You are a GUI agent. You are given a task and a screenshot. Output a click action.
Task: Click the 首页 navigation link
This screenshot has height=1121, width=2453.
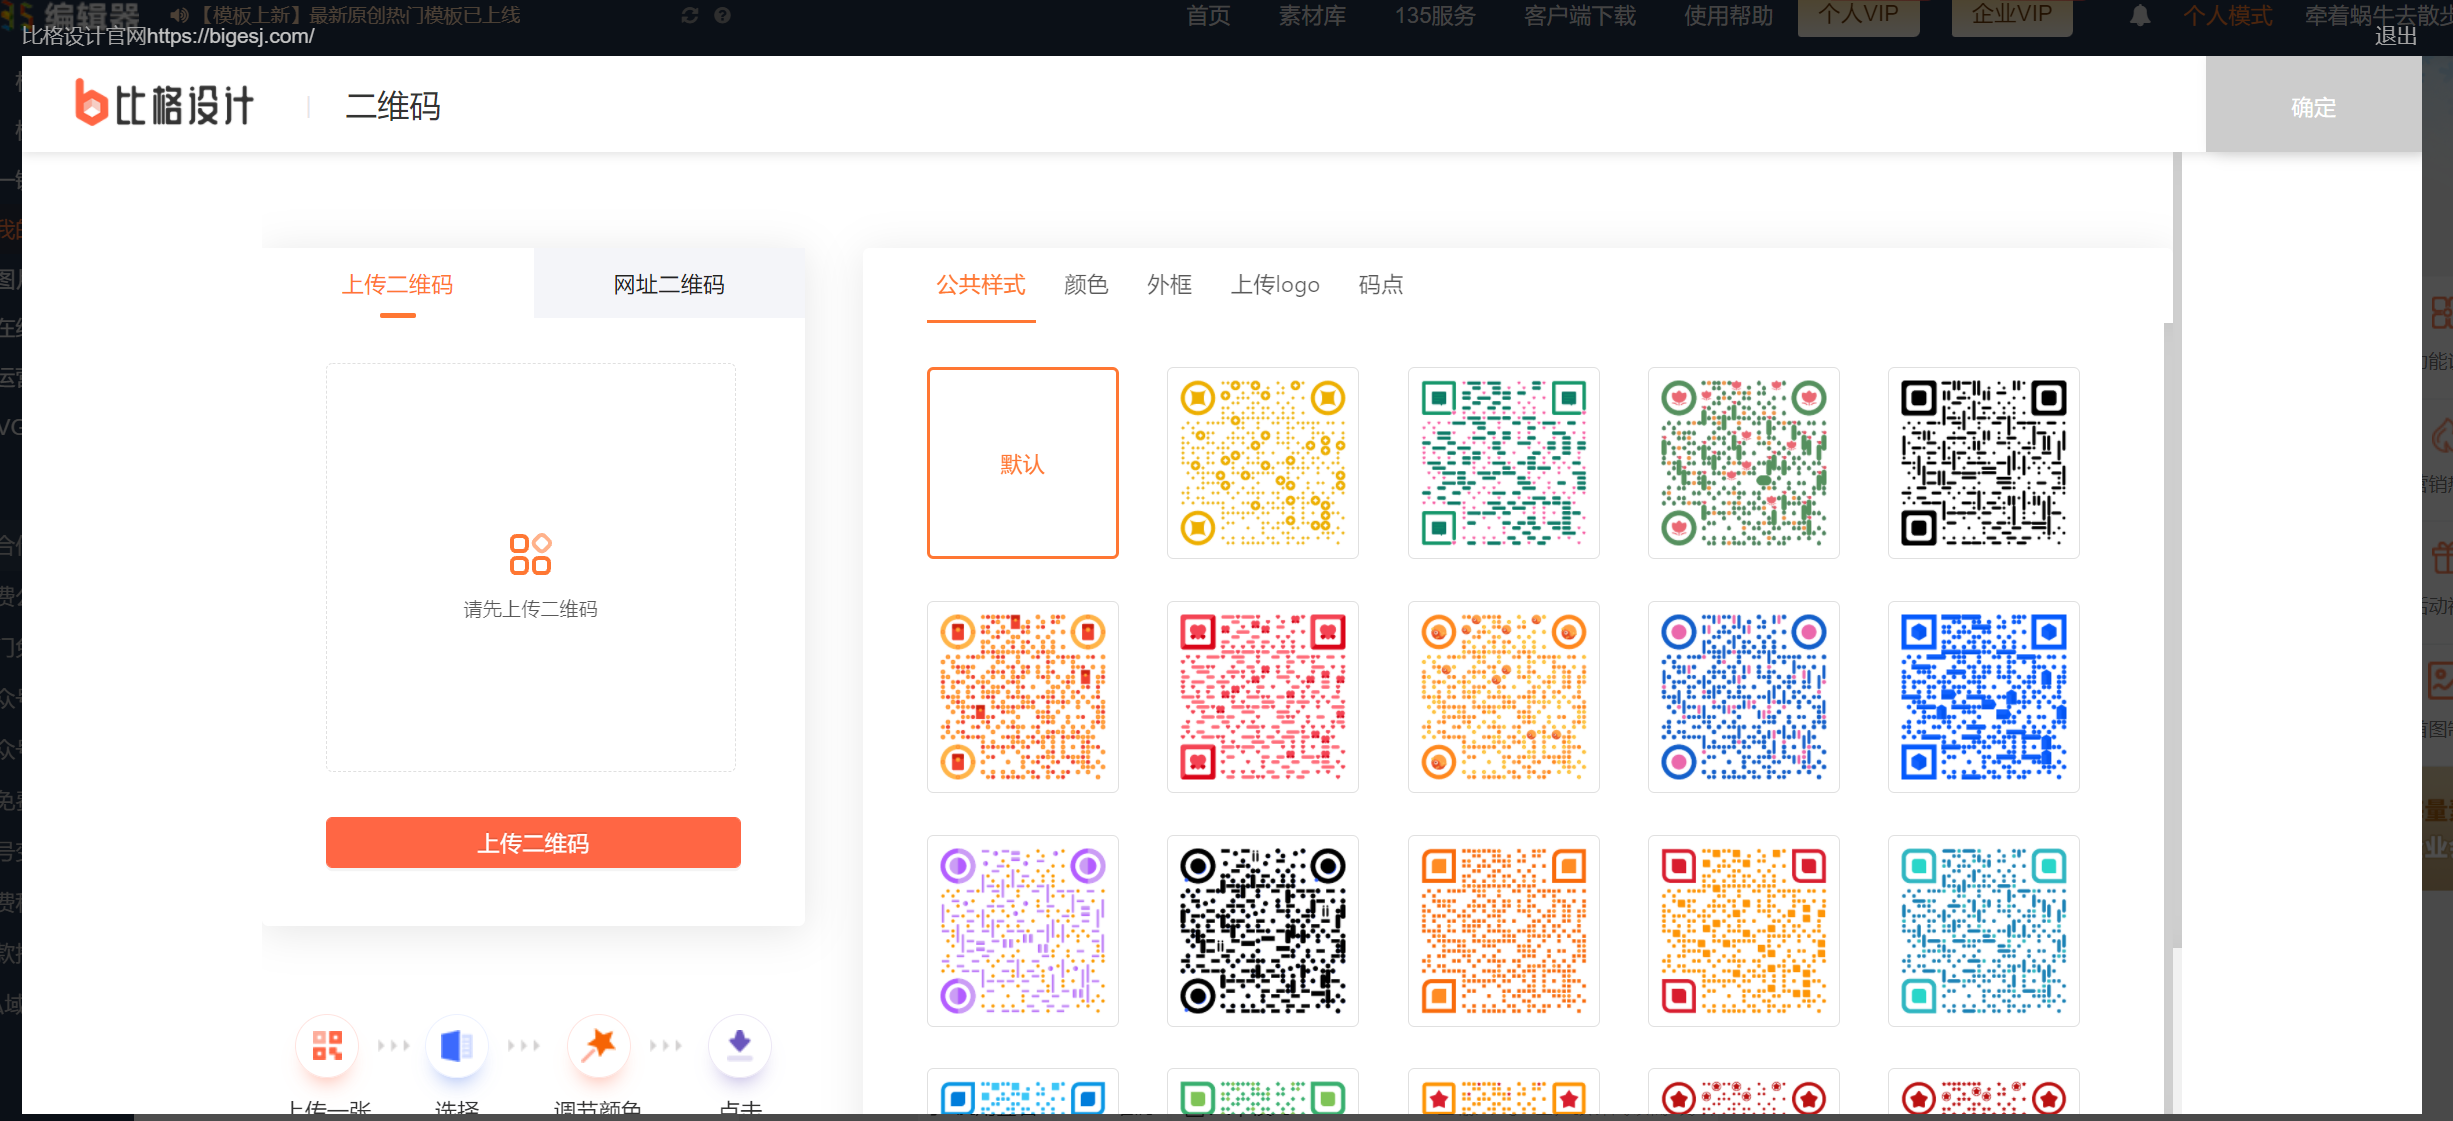(x=1208, y=16)
